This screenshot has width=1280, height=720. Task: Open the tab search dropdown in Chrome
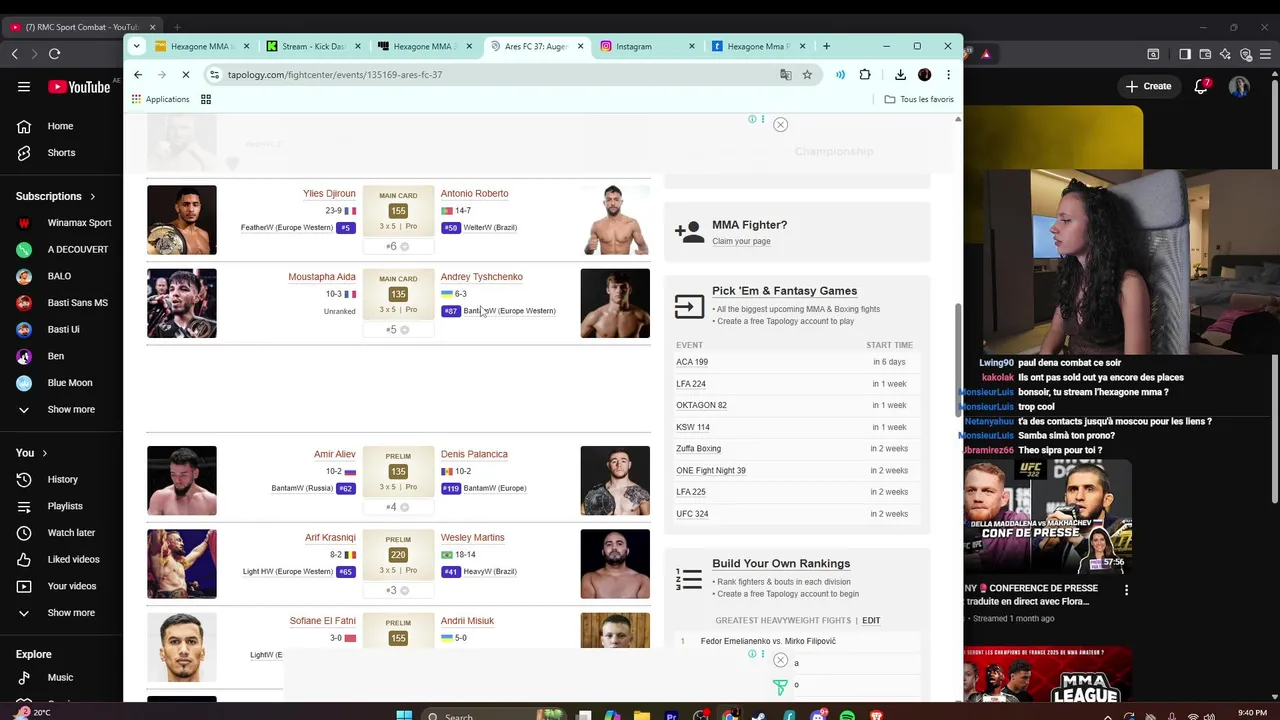tap(139, 46)
